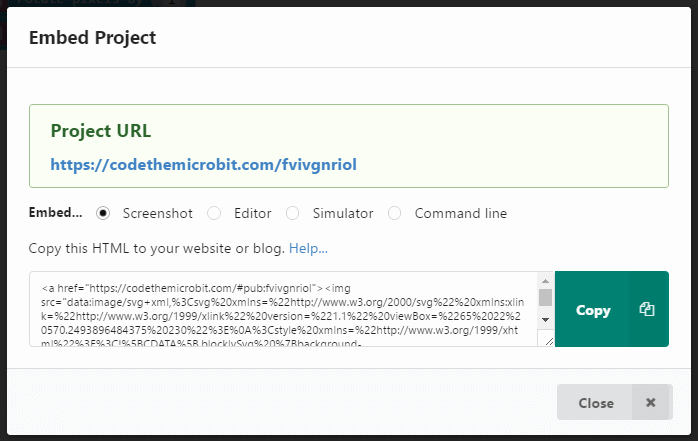
Task: Switch embed type to Command line
Action: pyautogui.click(x=395, y=213)
